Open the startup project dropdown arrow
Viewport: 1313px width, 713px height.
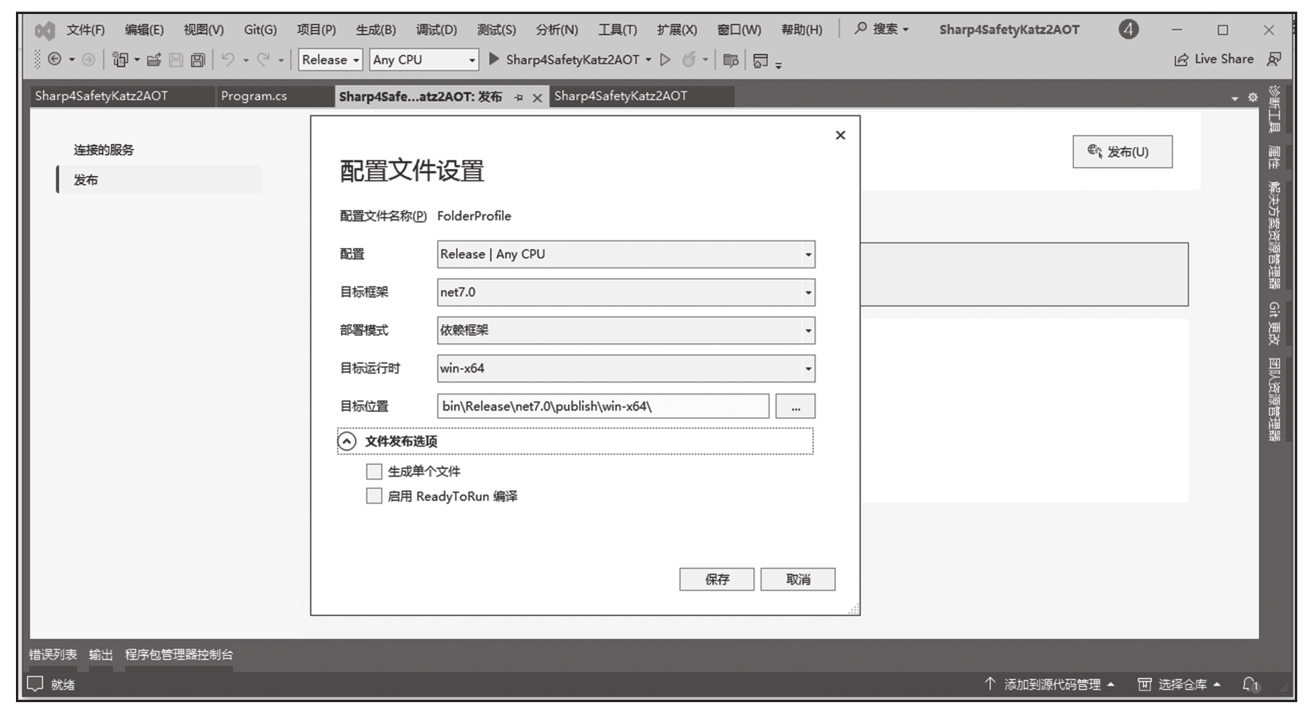click(x=648, y=60)
